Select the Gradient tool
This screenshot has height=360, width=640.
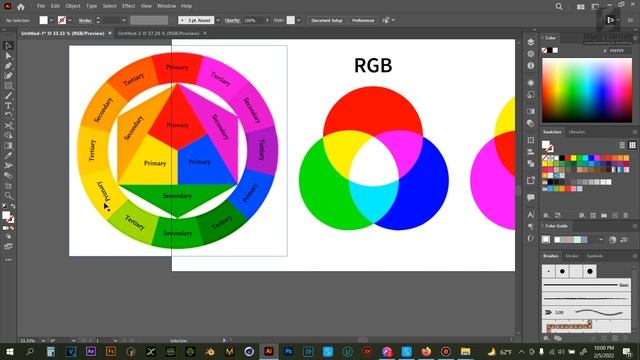[x=8, y=146]
